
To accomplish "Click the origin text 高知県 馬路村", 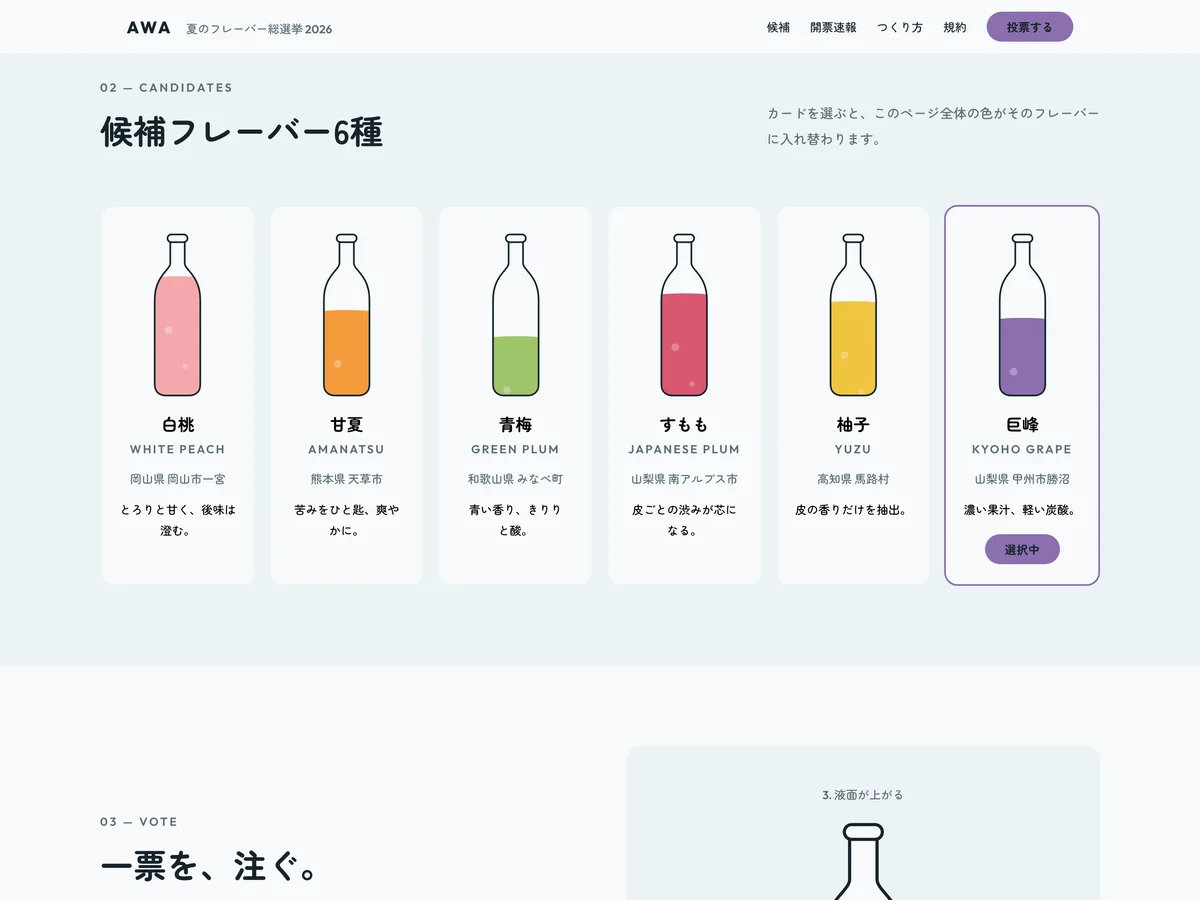I will pos(853,479).
